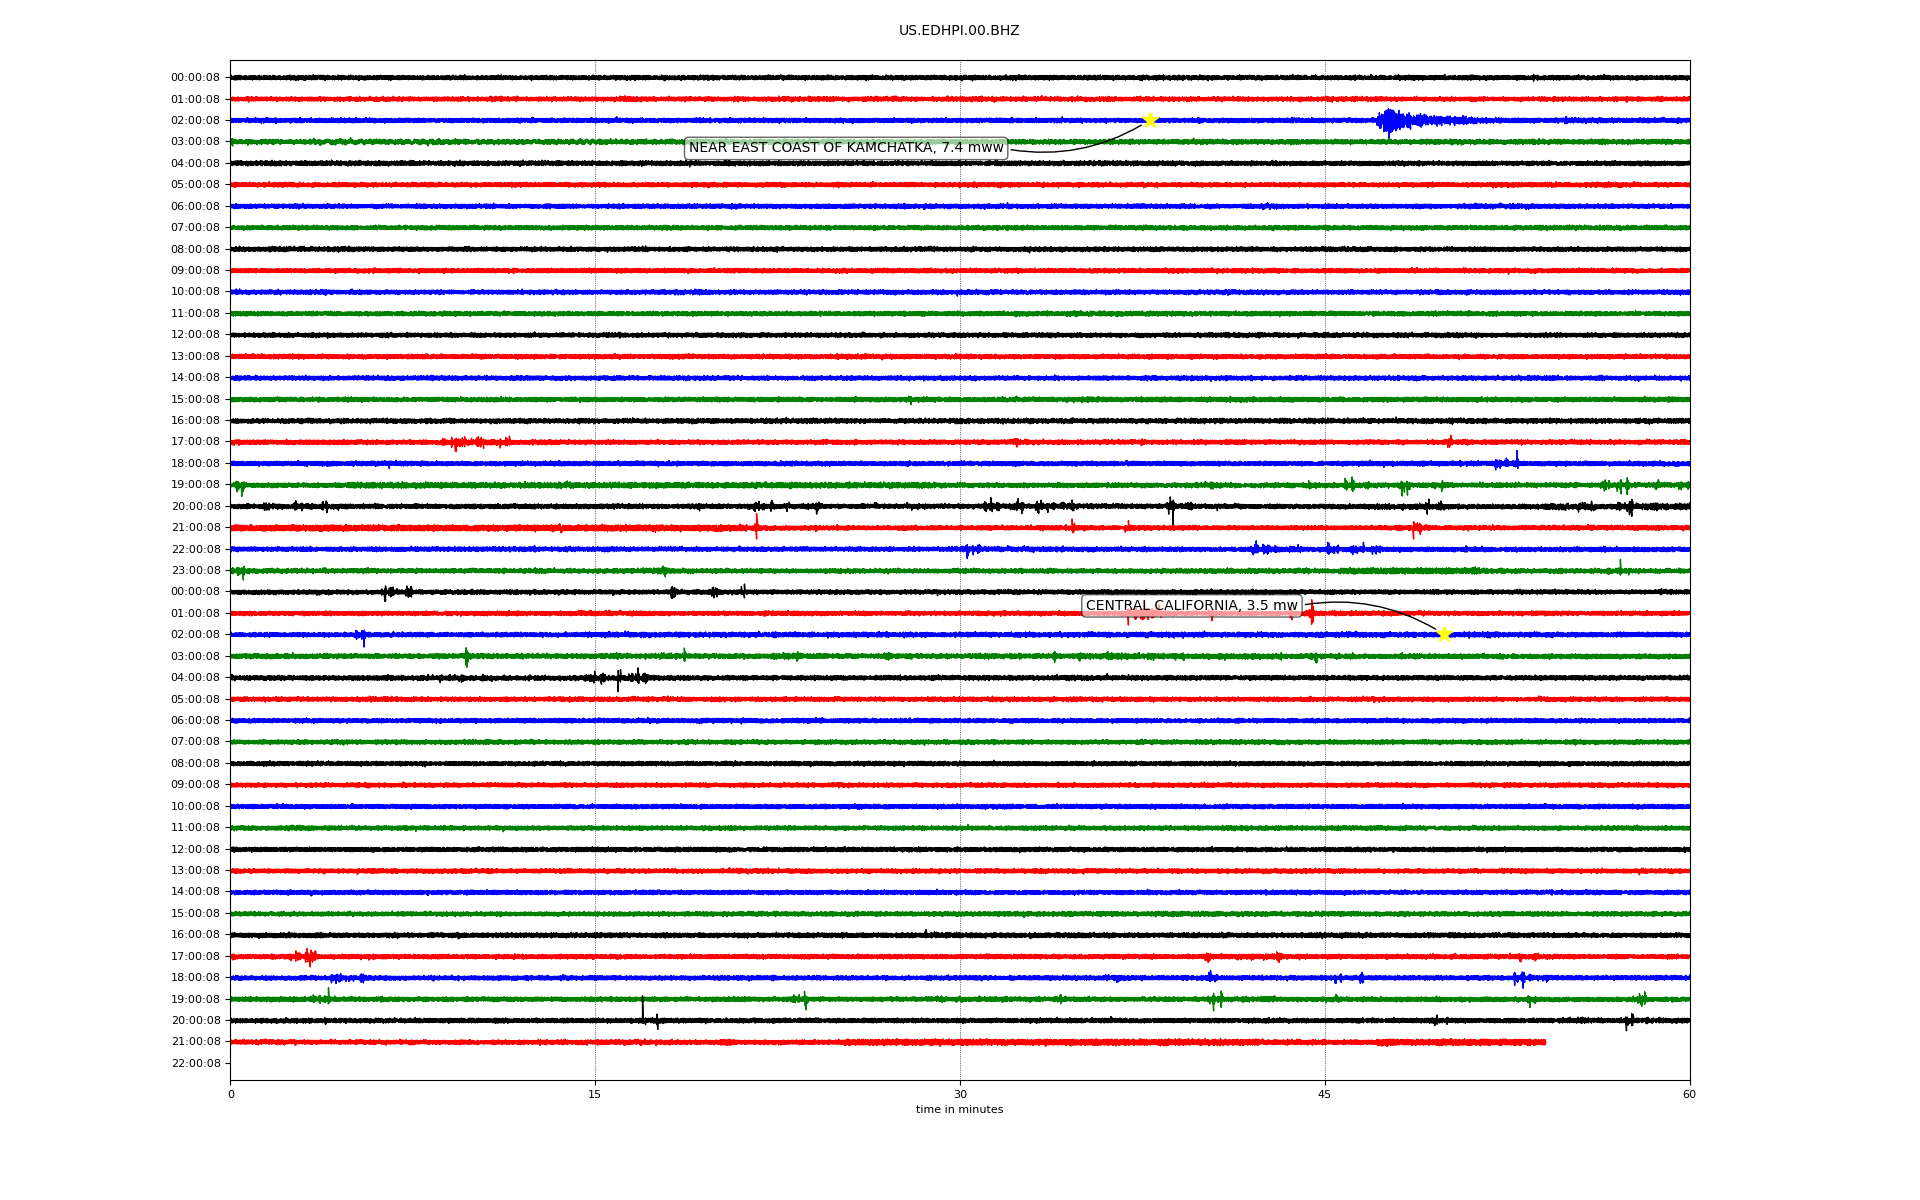Screen dimensions: 1920x1200
Task: Click the x-axis tick labeled 60
Action: [1689, 1094]
